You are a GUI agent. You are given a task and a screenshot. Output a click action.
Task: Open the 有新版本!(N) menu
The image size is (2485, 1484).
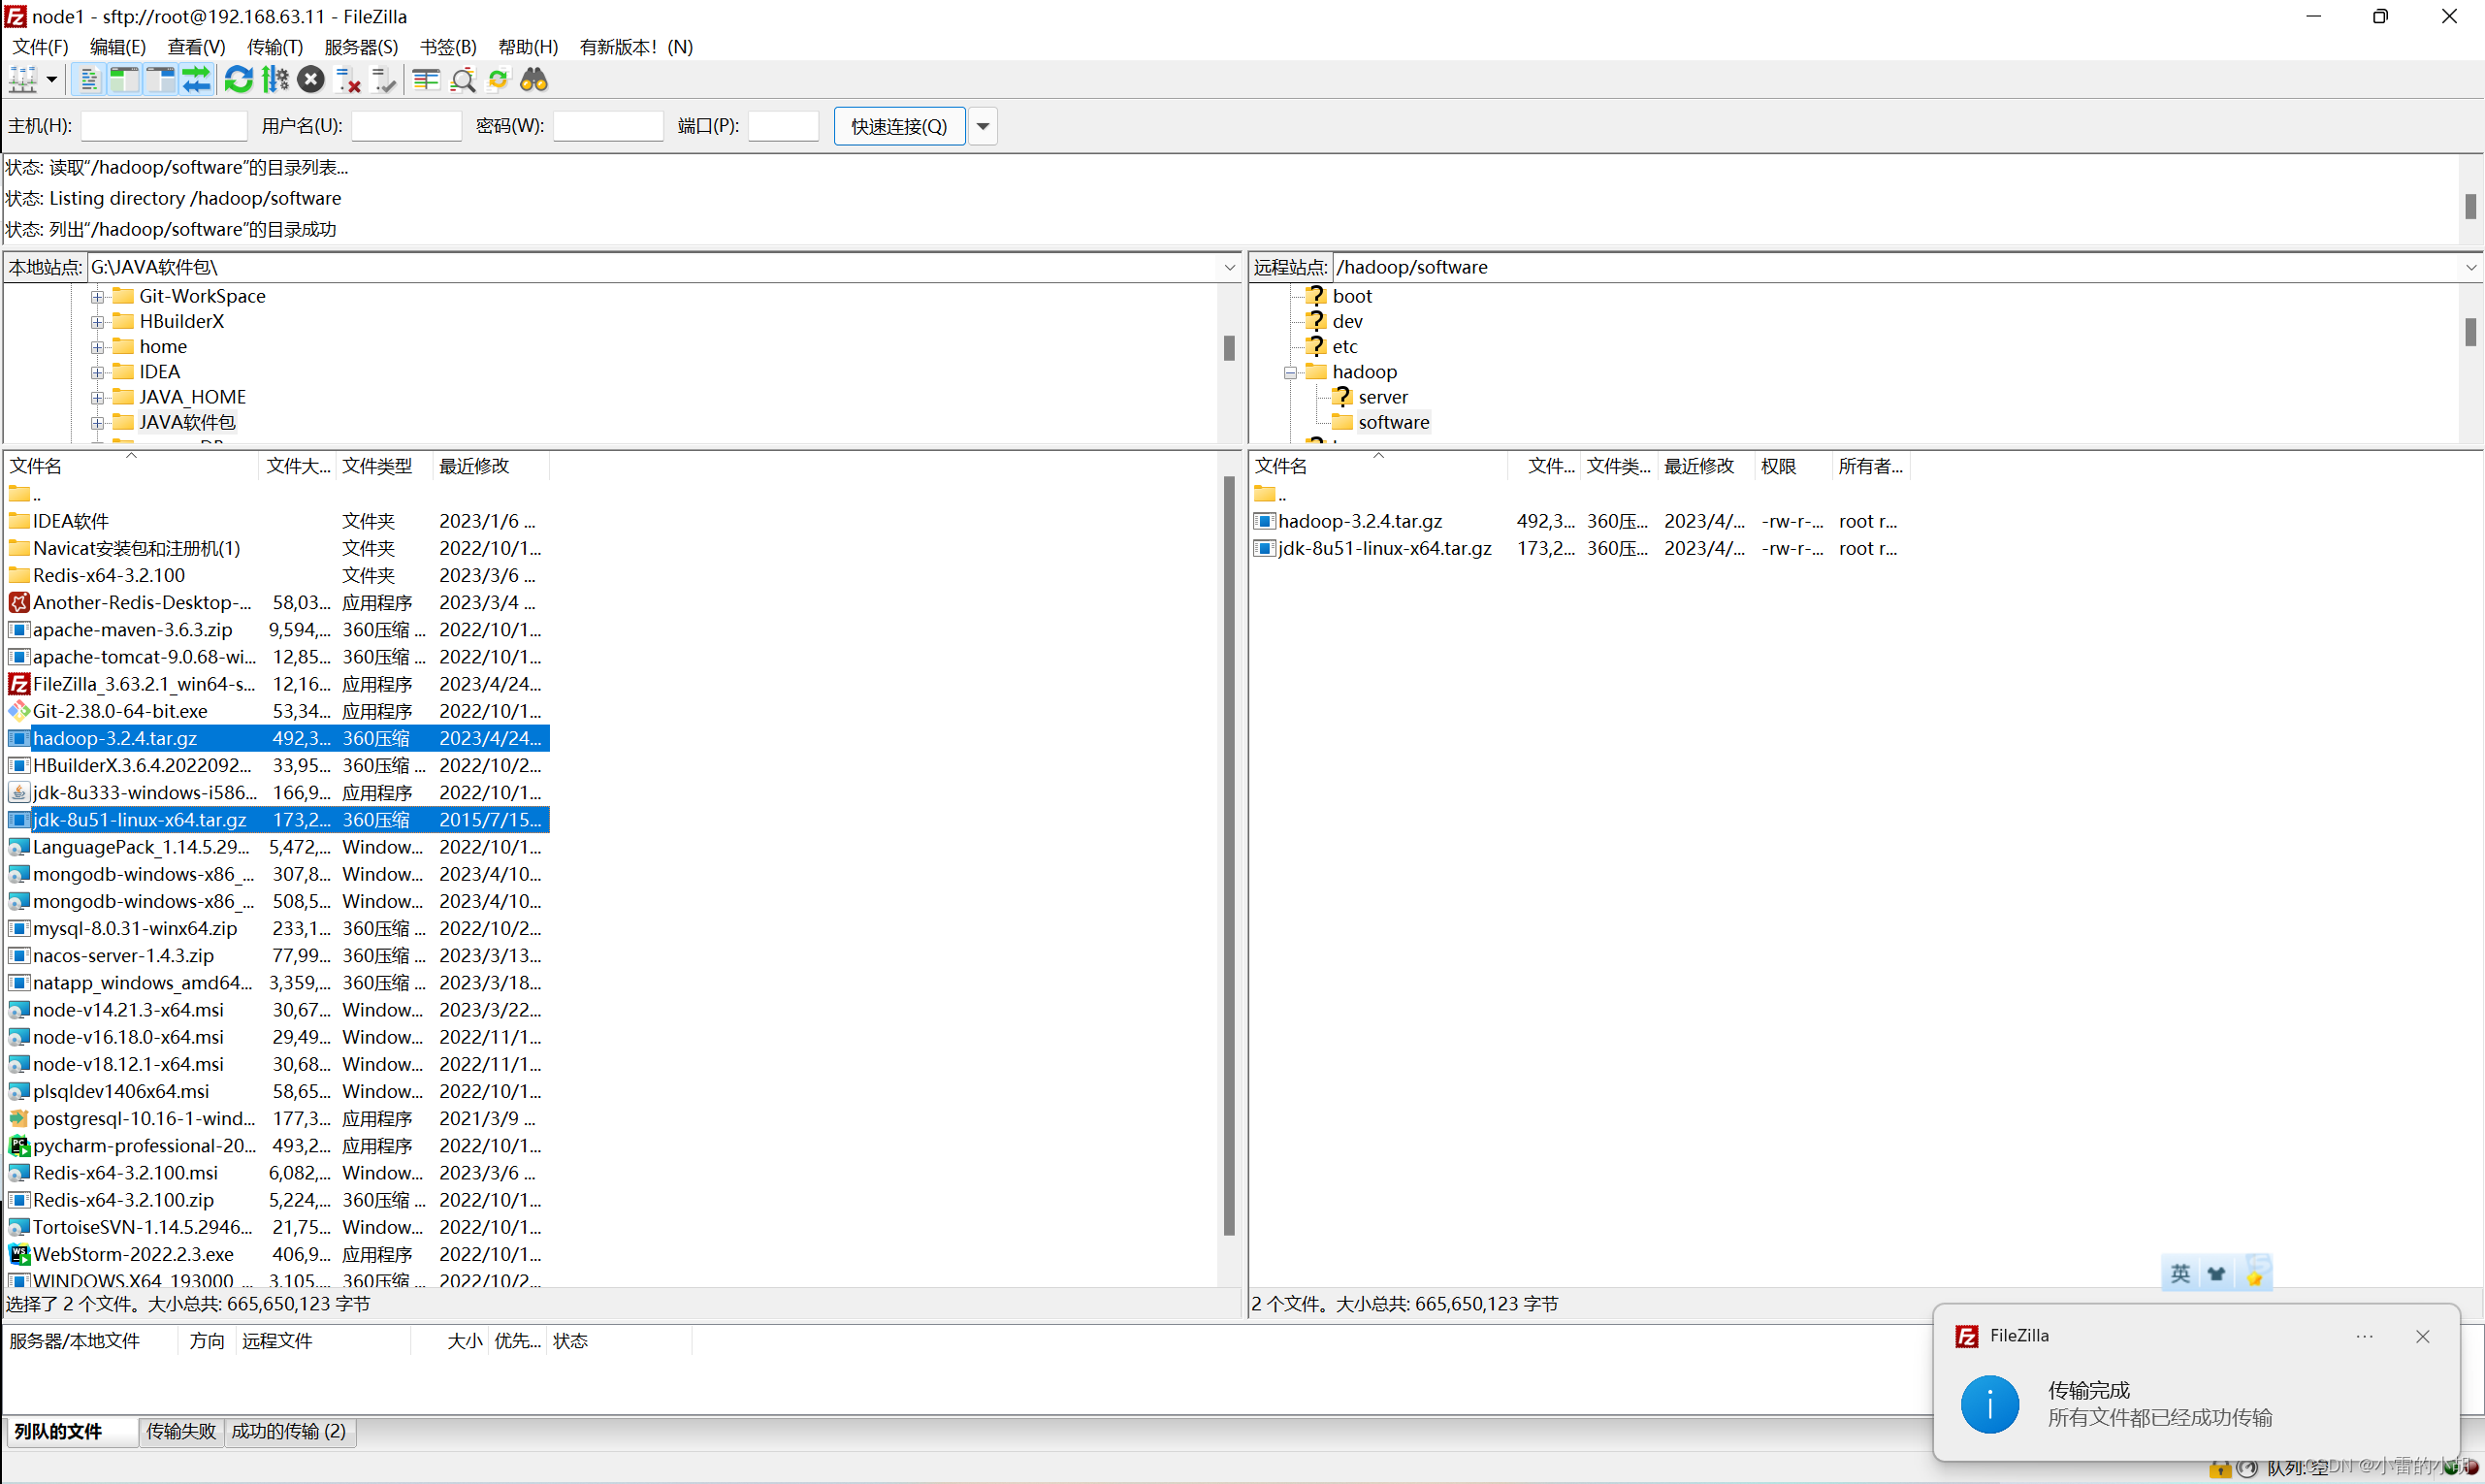pos(636,47)
